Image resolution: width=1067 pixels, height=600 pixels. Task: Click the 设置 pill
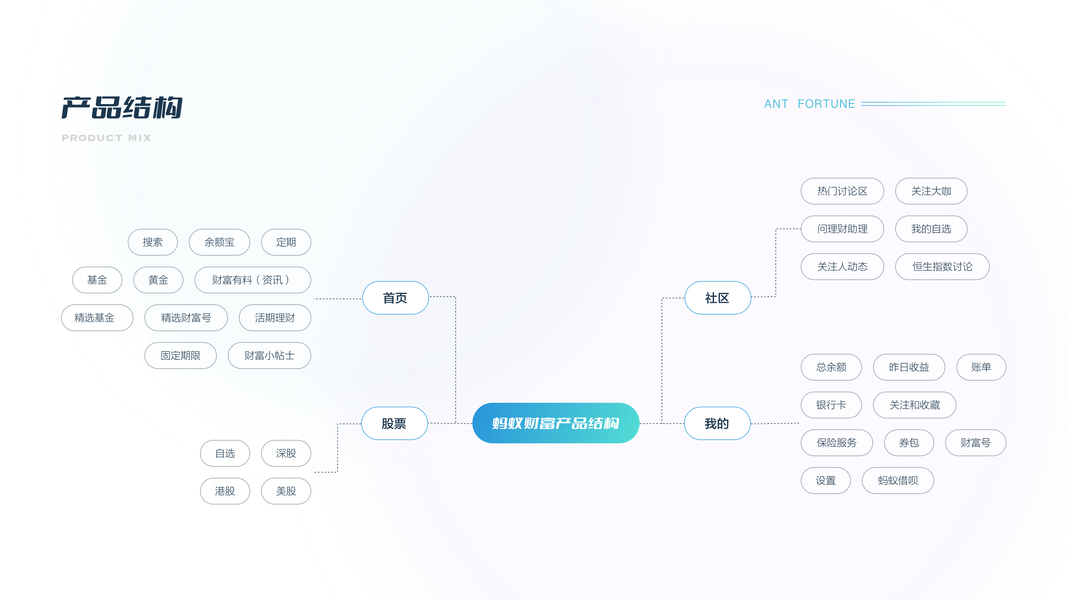(x=825, y=481)
